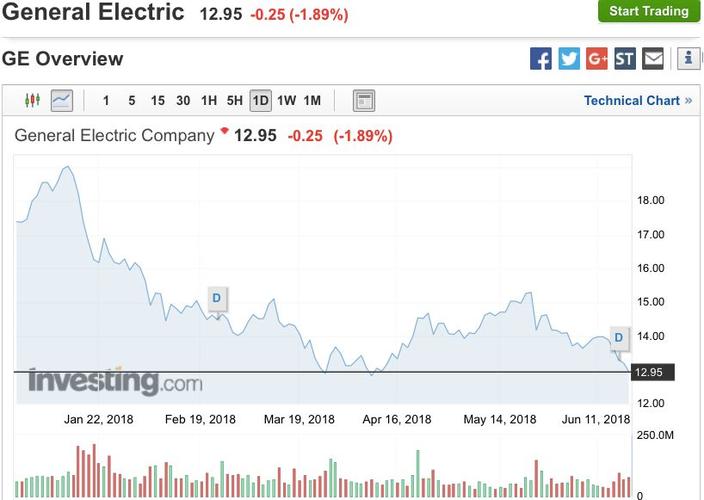Choose the 5H interval
Screen dimensions: 704x500
(235, 100)
